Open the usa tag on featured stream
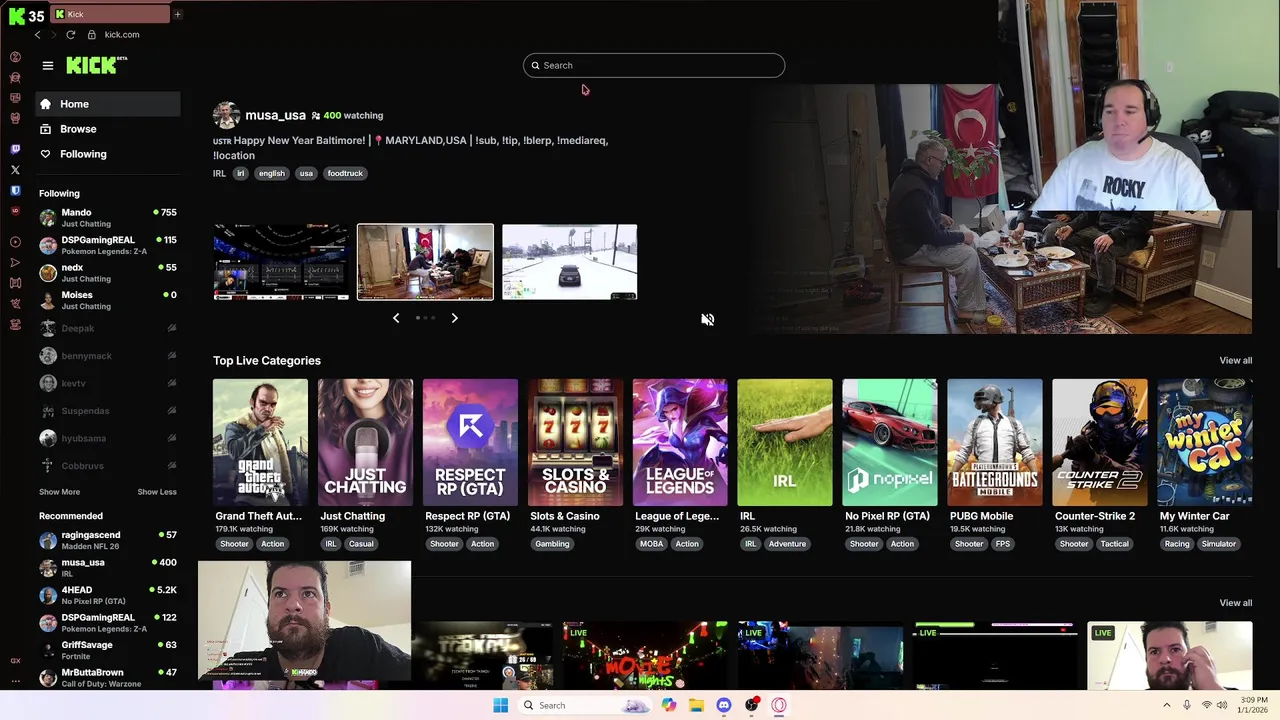This screenshot has height=720, width=1280. tap(306, 173)
